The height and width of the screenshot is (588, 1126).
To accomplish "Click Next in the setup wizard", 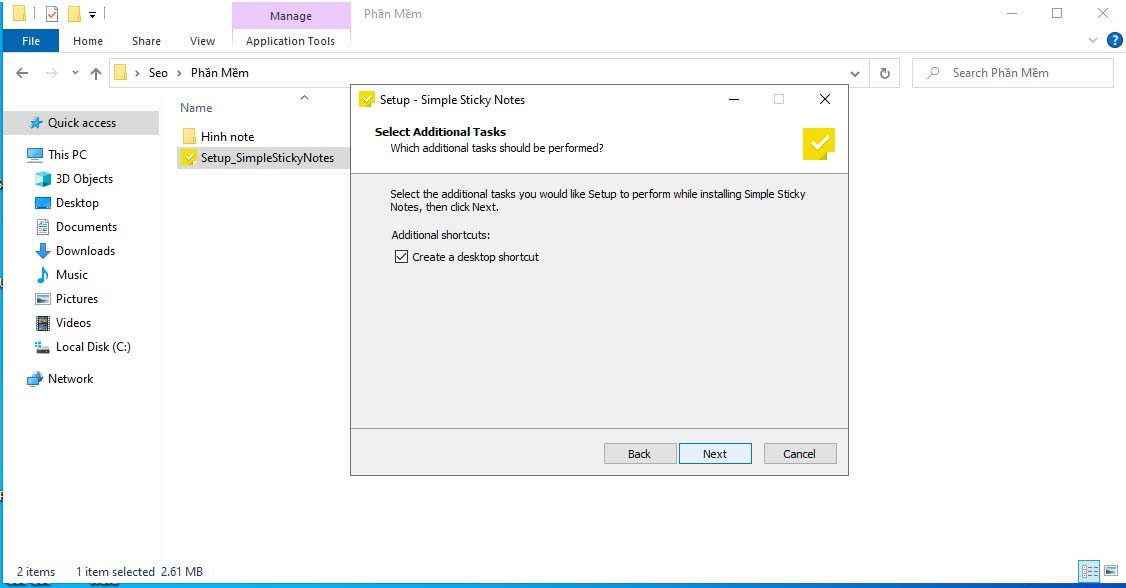I will (x=715, y=454).
